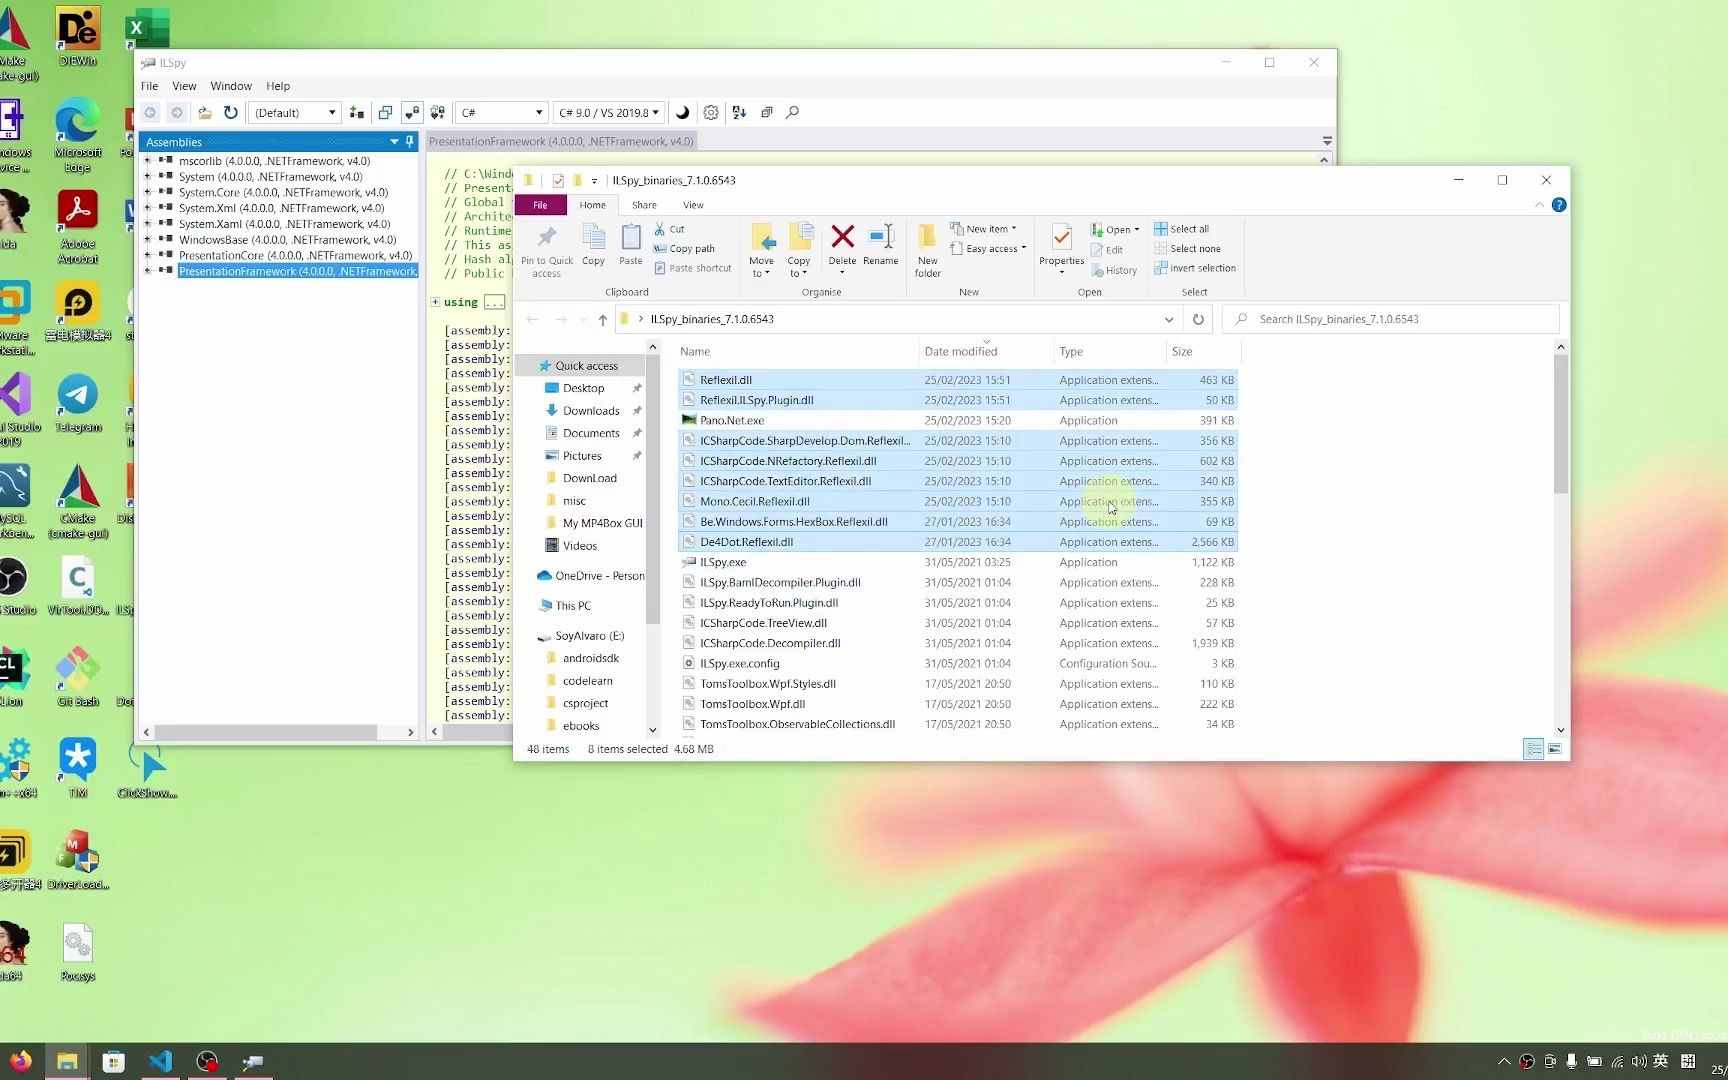Launch Firefox from the taskbar

20,1061
